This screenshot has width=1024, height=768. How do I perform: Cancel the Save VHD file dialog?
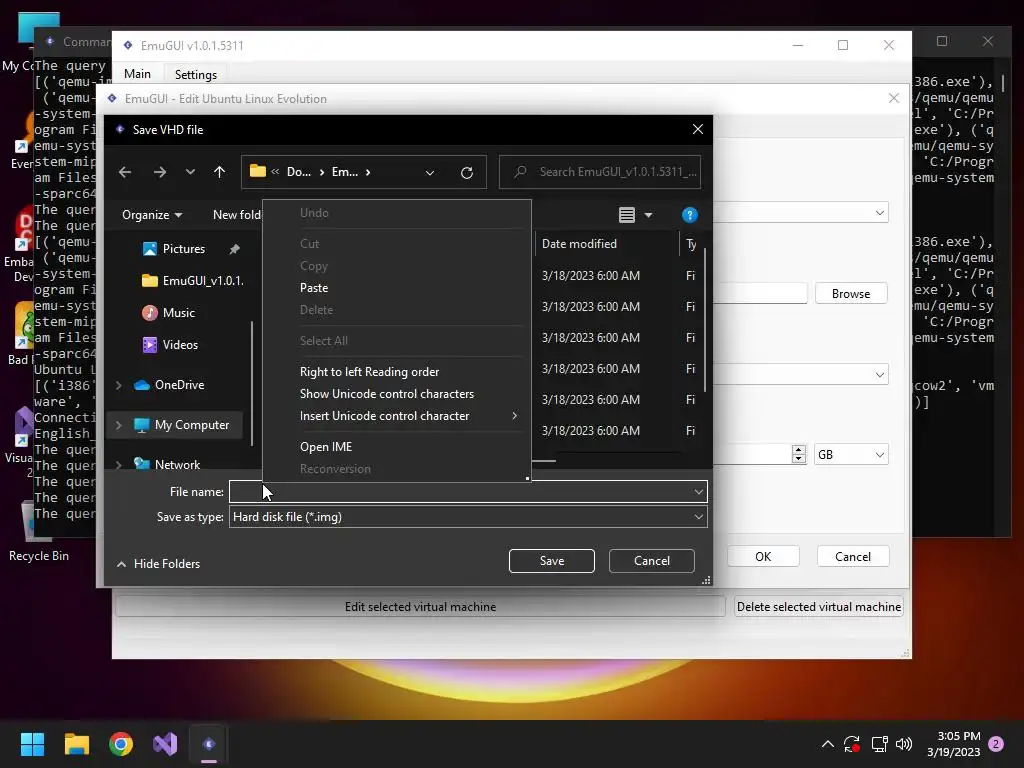point(652,561)
